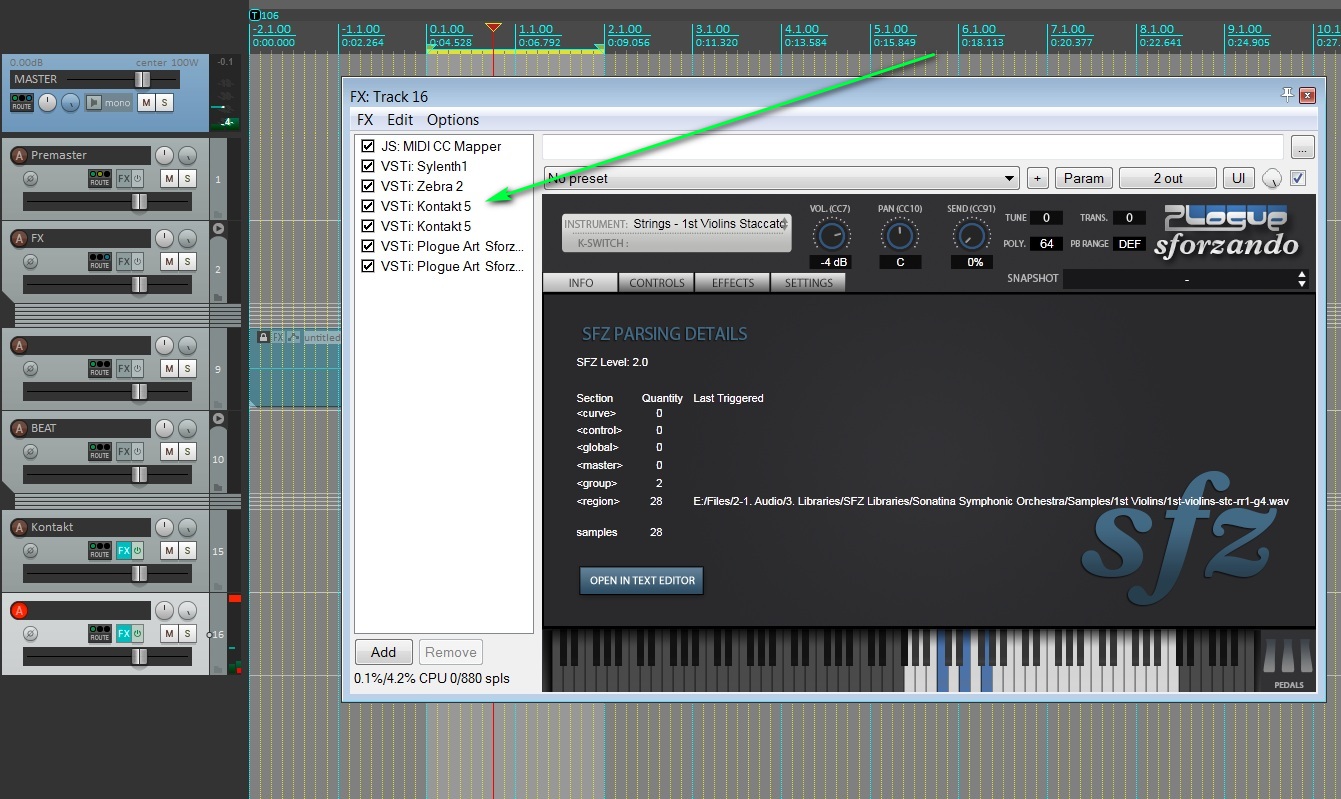Solo the BEAT track
This screenshot has height=799, width=1341.
188,452
